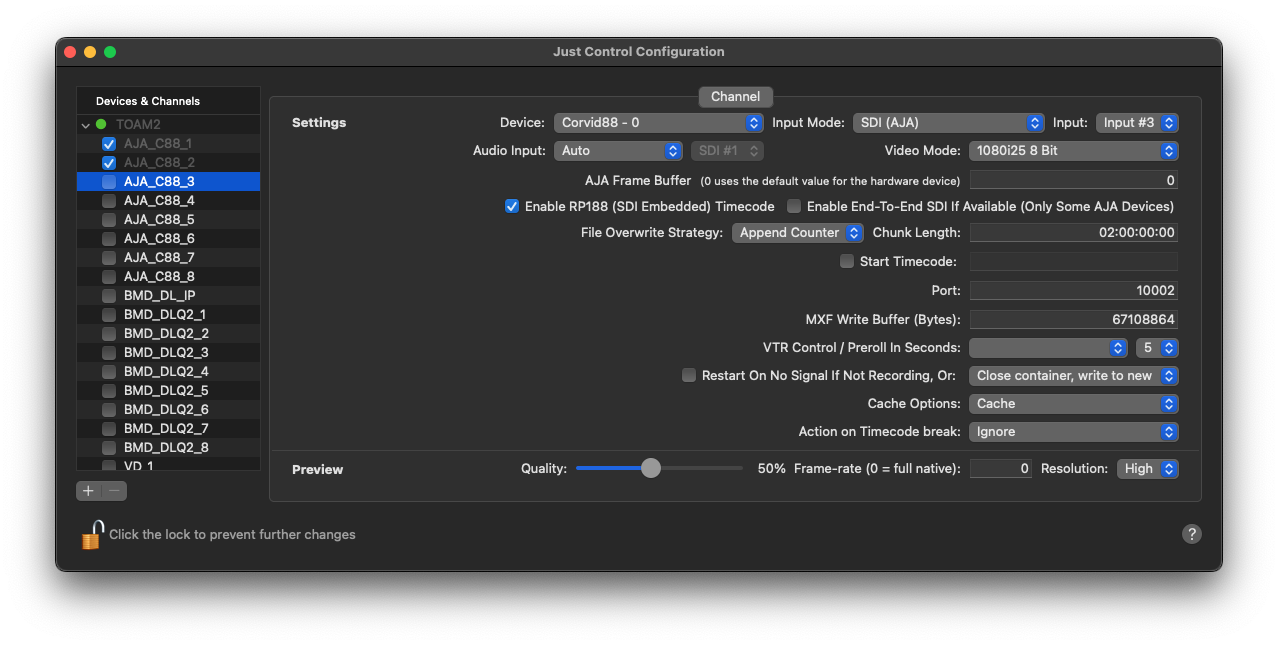This screenshot has width=1278, height=645.
Task: Click the lock icon to prevent changes
Action: click(x=92, y=534)
